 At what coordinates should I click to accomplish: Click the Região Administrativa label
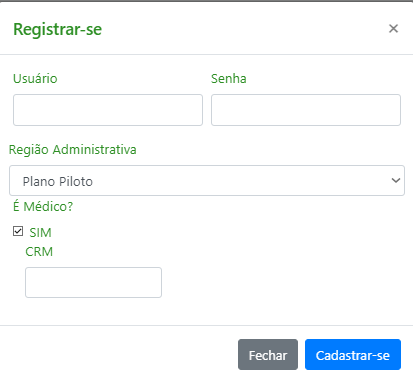click(73, 150)
